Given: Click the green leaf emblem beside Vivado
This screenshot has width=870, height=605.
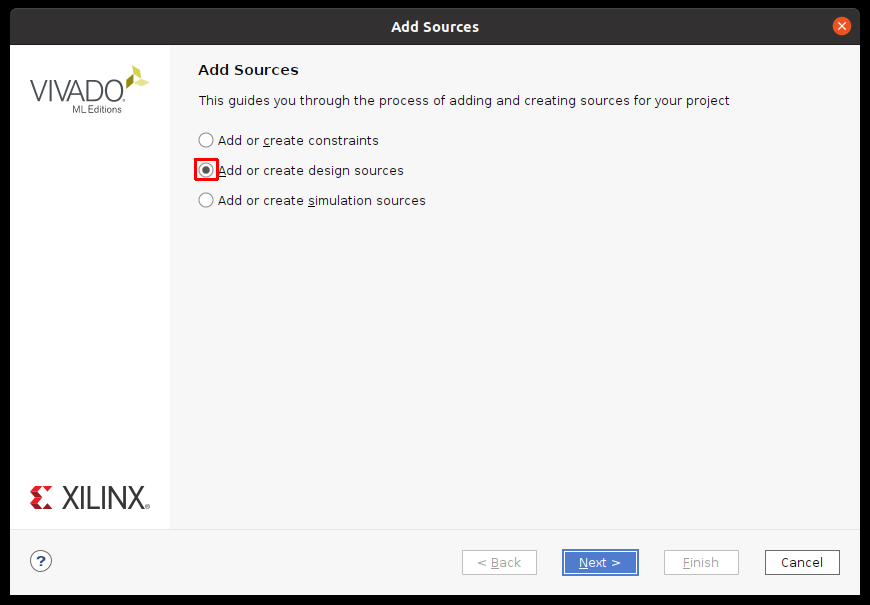Looking at the screenshot, I should pyautogui.click(x=137, y=77).
